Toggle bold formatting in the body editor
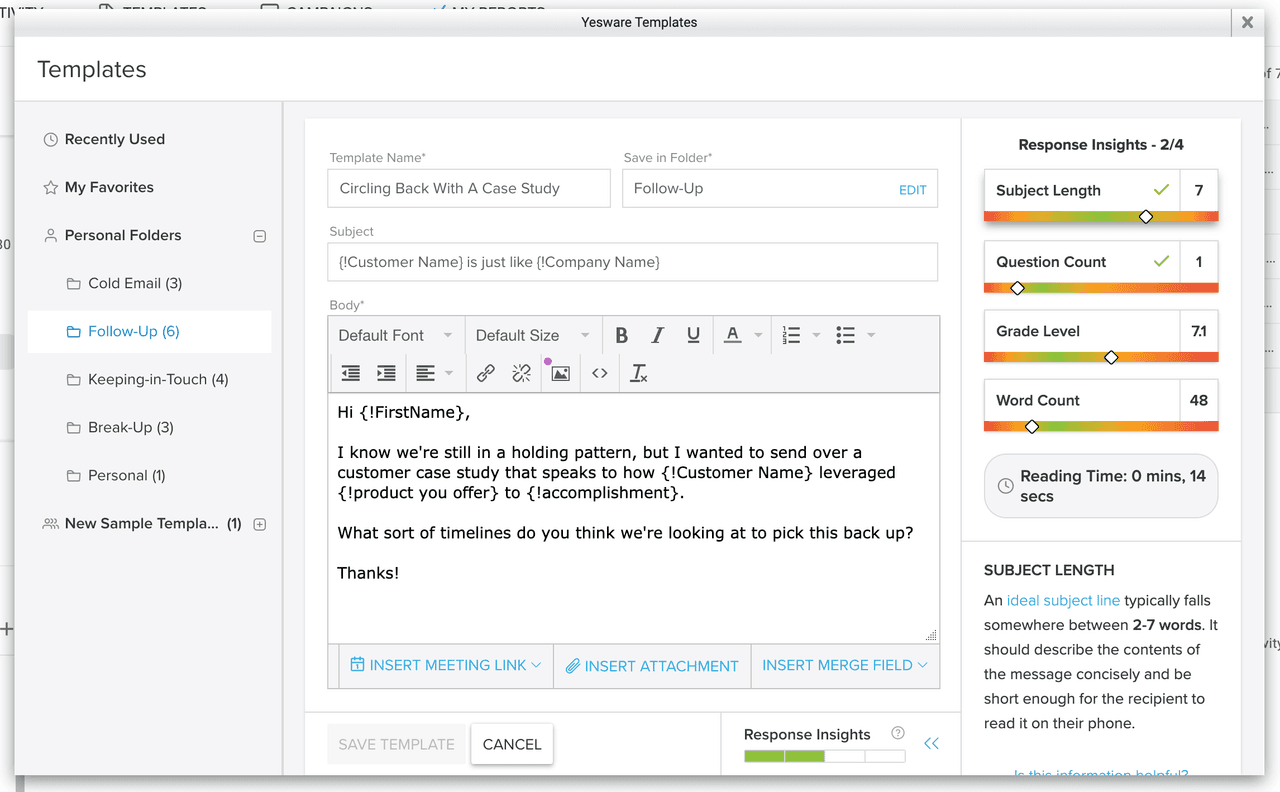This screenshot has width=1280, height=792. (621, 336)
